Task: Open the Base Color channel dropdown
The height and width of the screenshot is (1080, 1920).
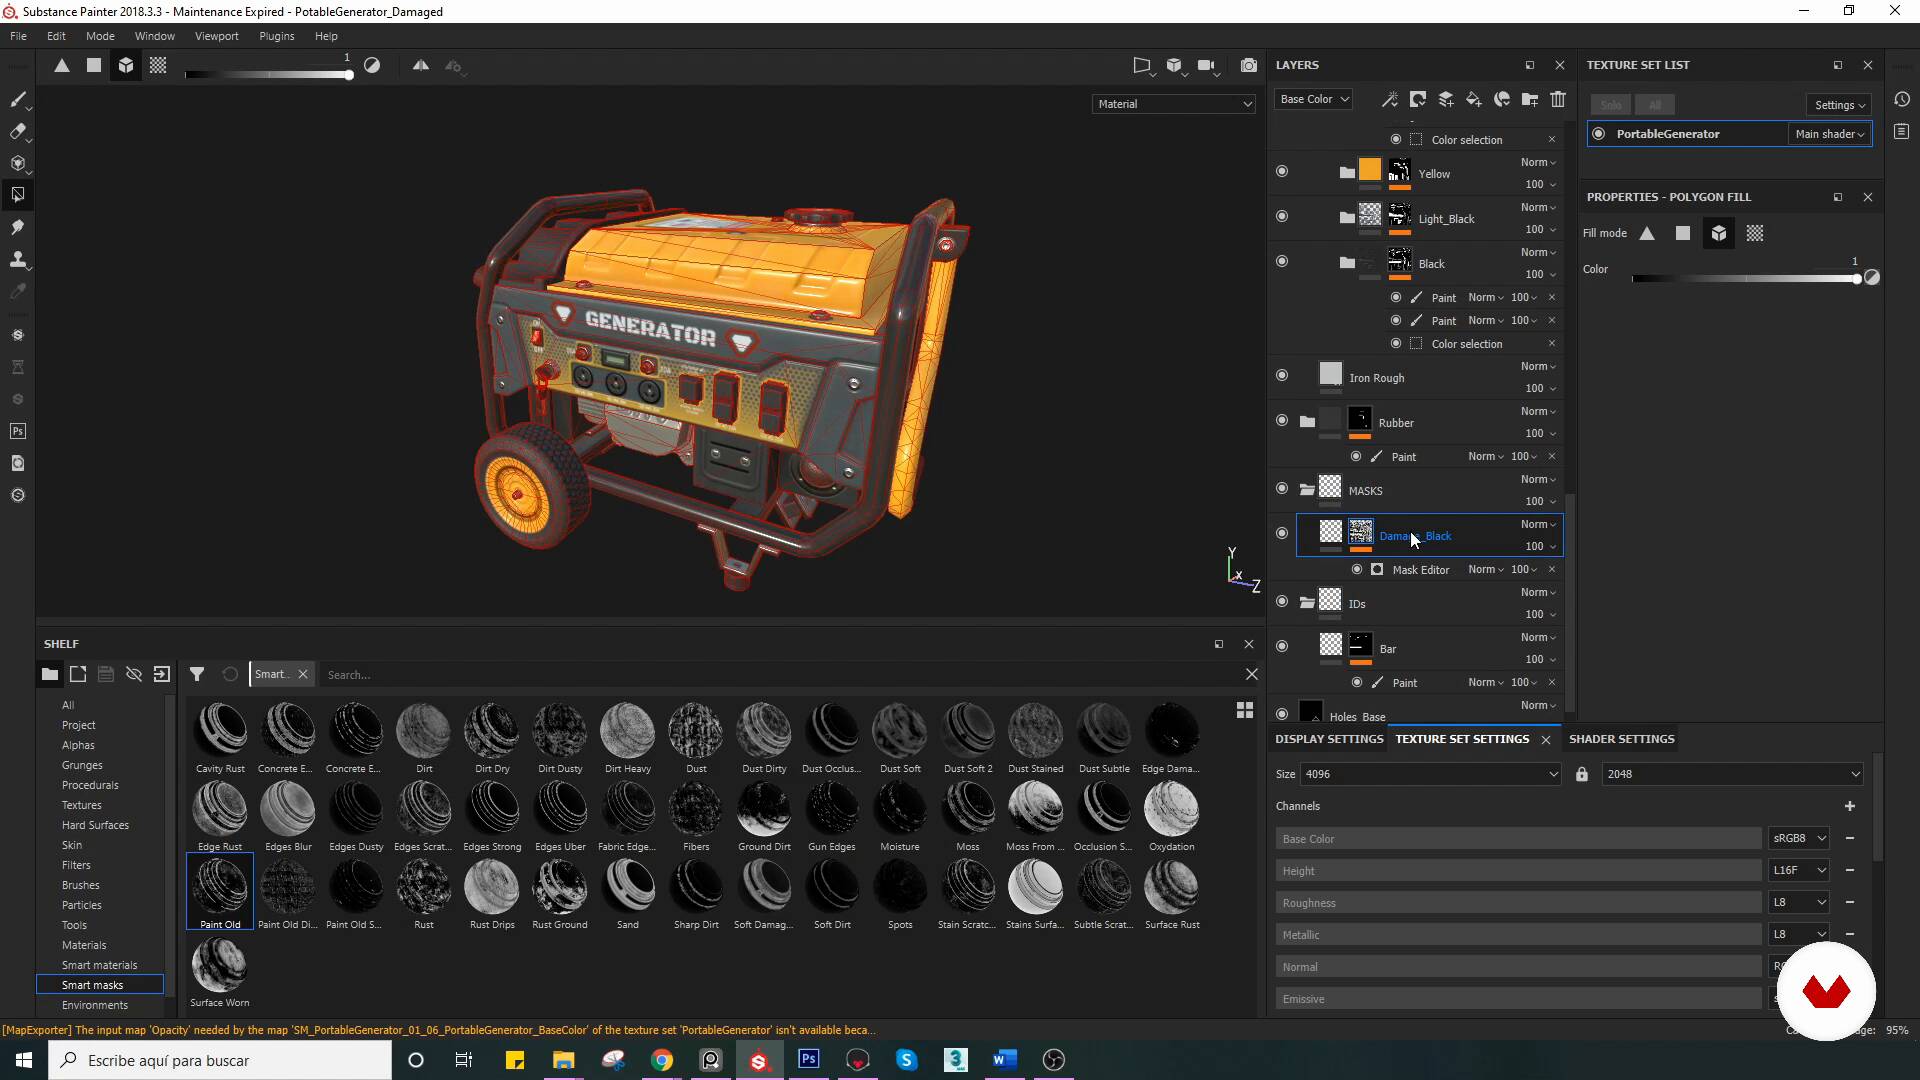Action: pyautogui.click(x=1314, y=99)
